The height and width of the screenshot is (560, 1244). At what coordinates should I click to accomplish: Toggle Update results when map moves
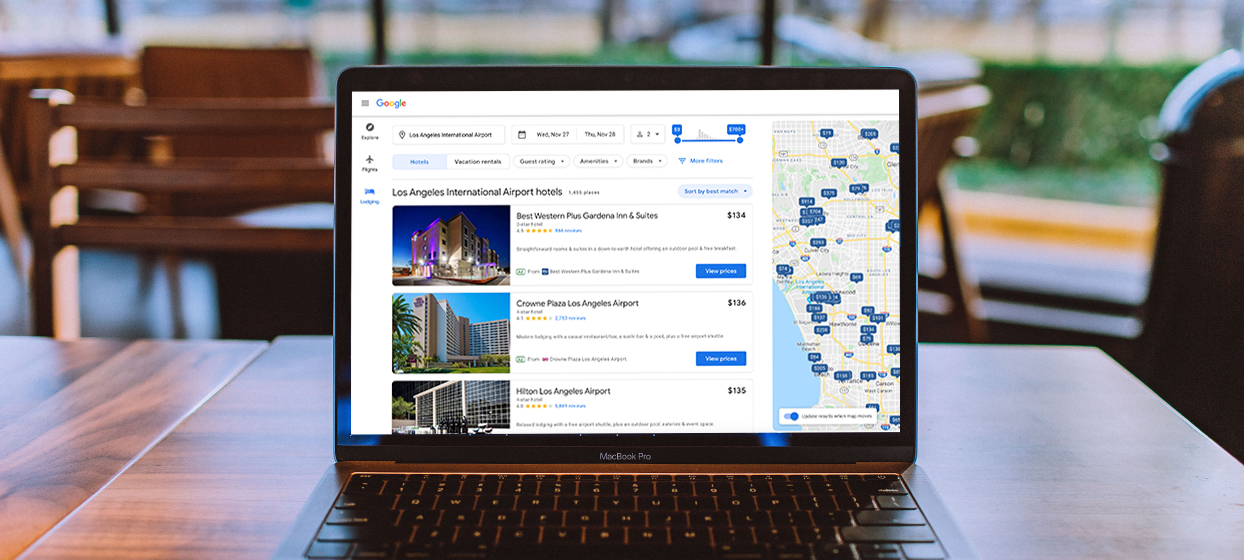(x=791, y=416)
